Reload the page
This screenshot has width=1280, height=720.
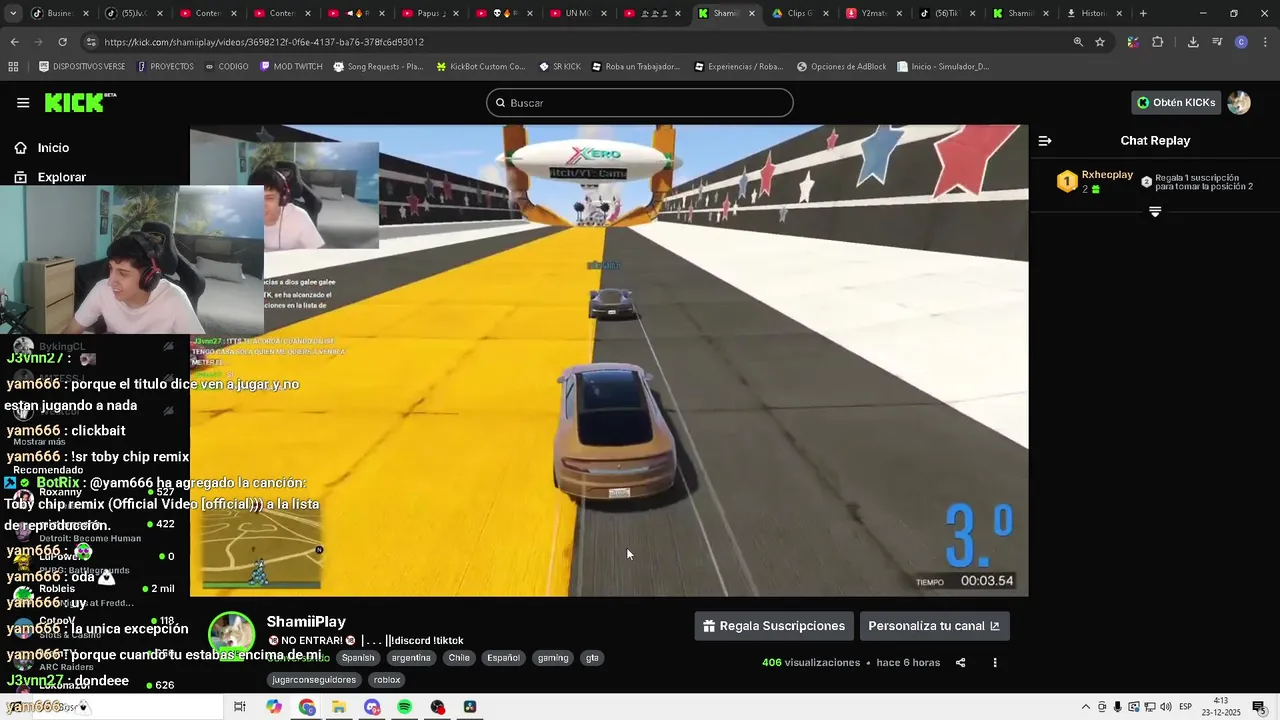click(x=62, y=42)
